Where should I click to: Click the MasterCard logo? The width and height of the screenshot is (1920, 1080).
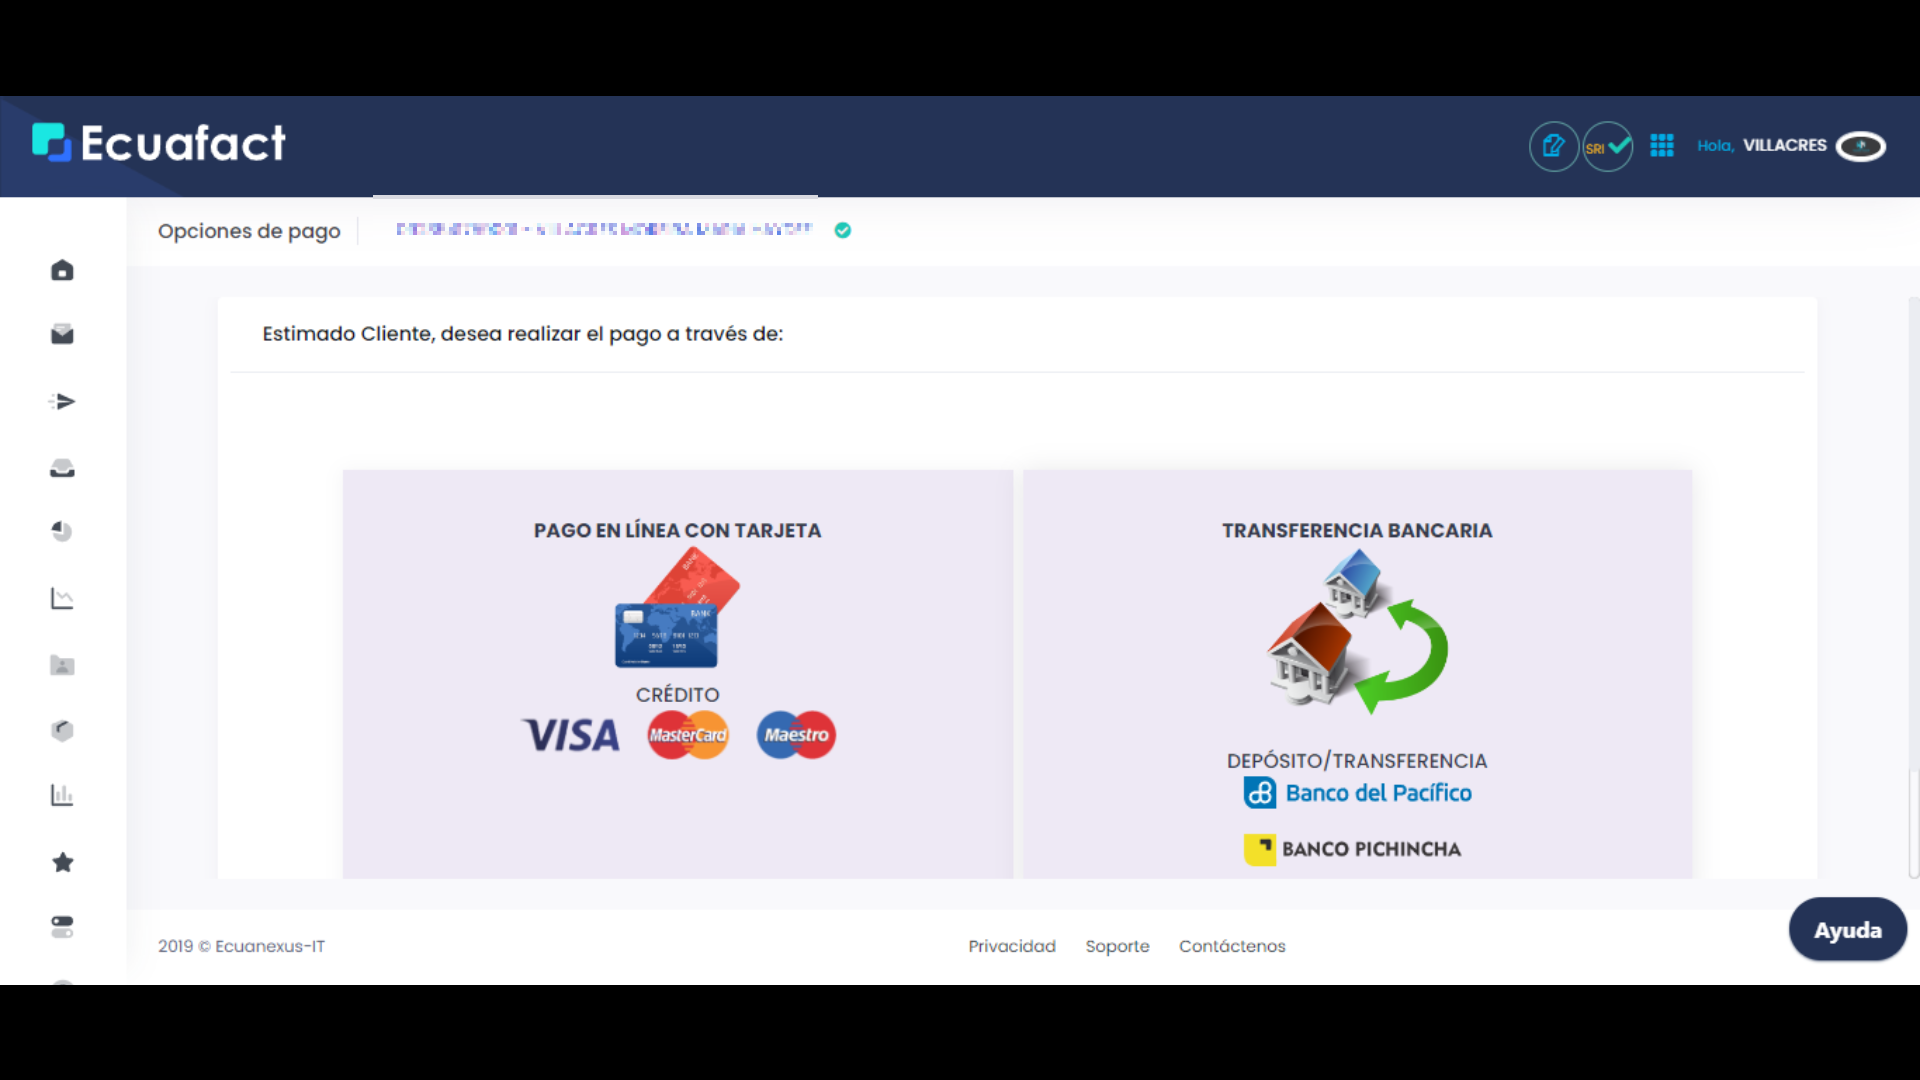[x=688, y=735]
